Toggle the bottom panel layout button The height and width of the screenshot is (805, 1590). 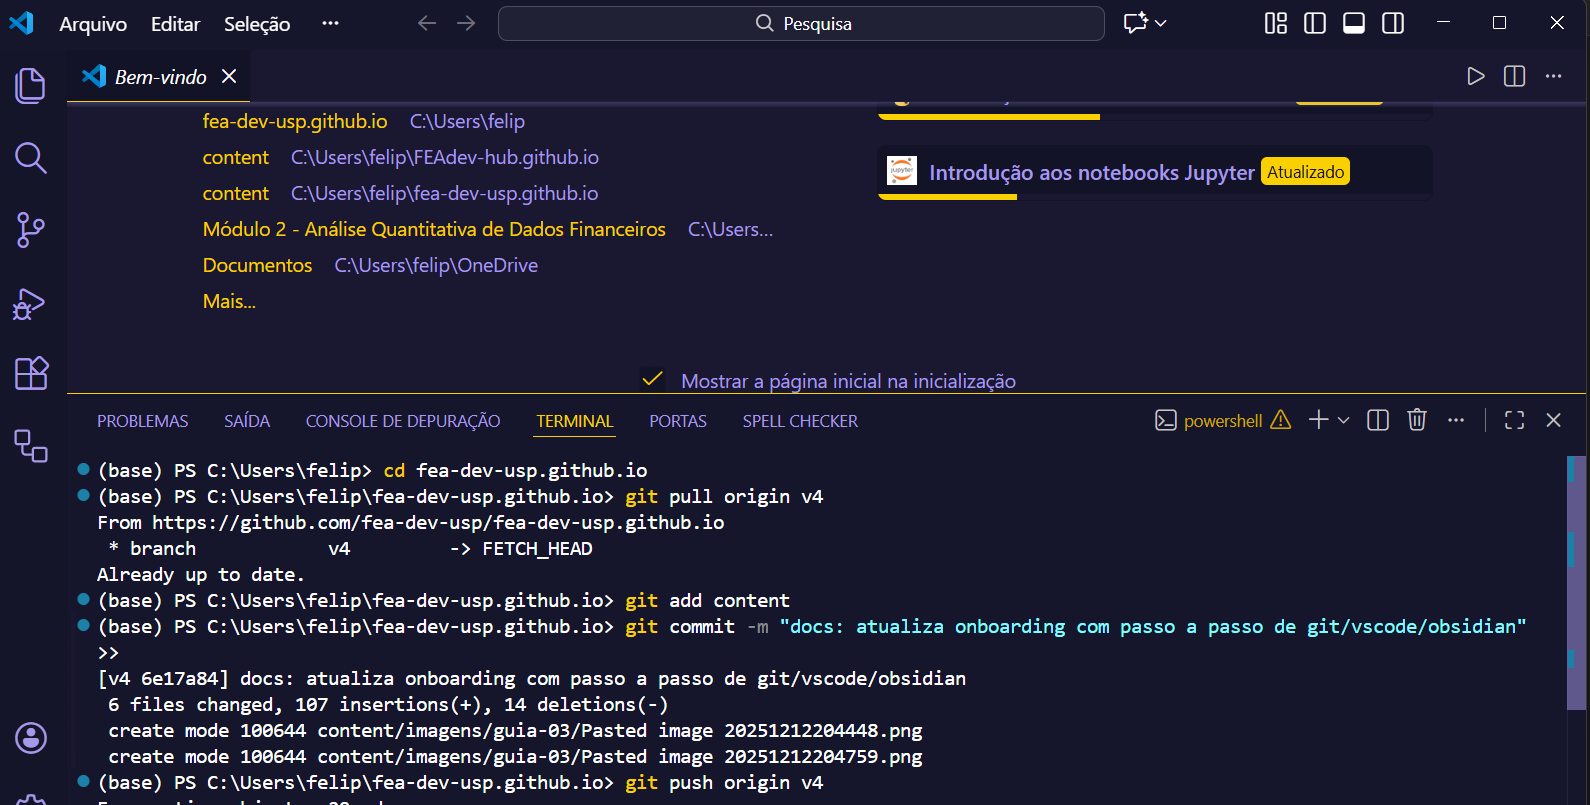1353,23
